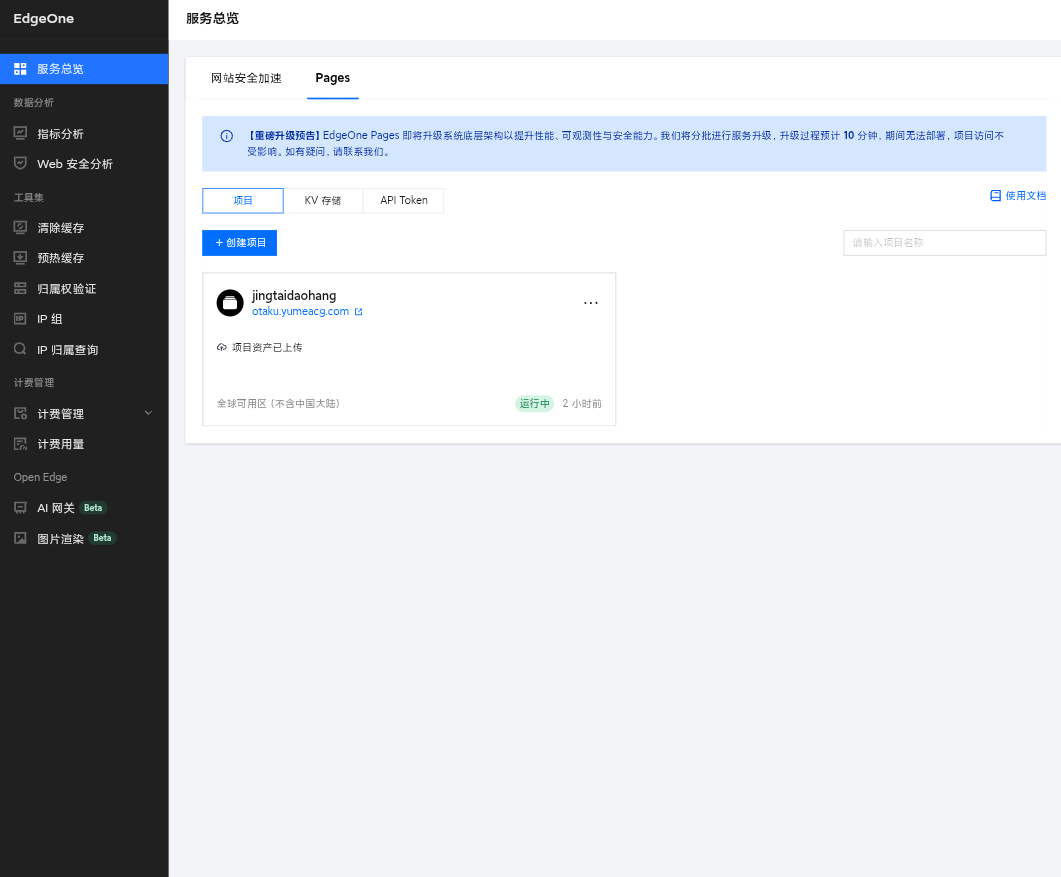The height and width of the screenshot is (877, 1061).
Task: Open the three-dot menu on jingtaidaohang card
Action: click(x=591, y=303)
